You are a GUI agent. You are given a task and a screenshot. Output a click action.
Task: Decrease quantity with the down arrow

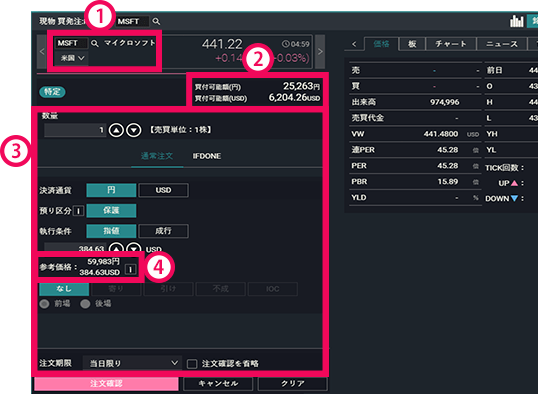(134, 130)
